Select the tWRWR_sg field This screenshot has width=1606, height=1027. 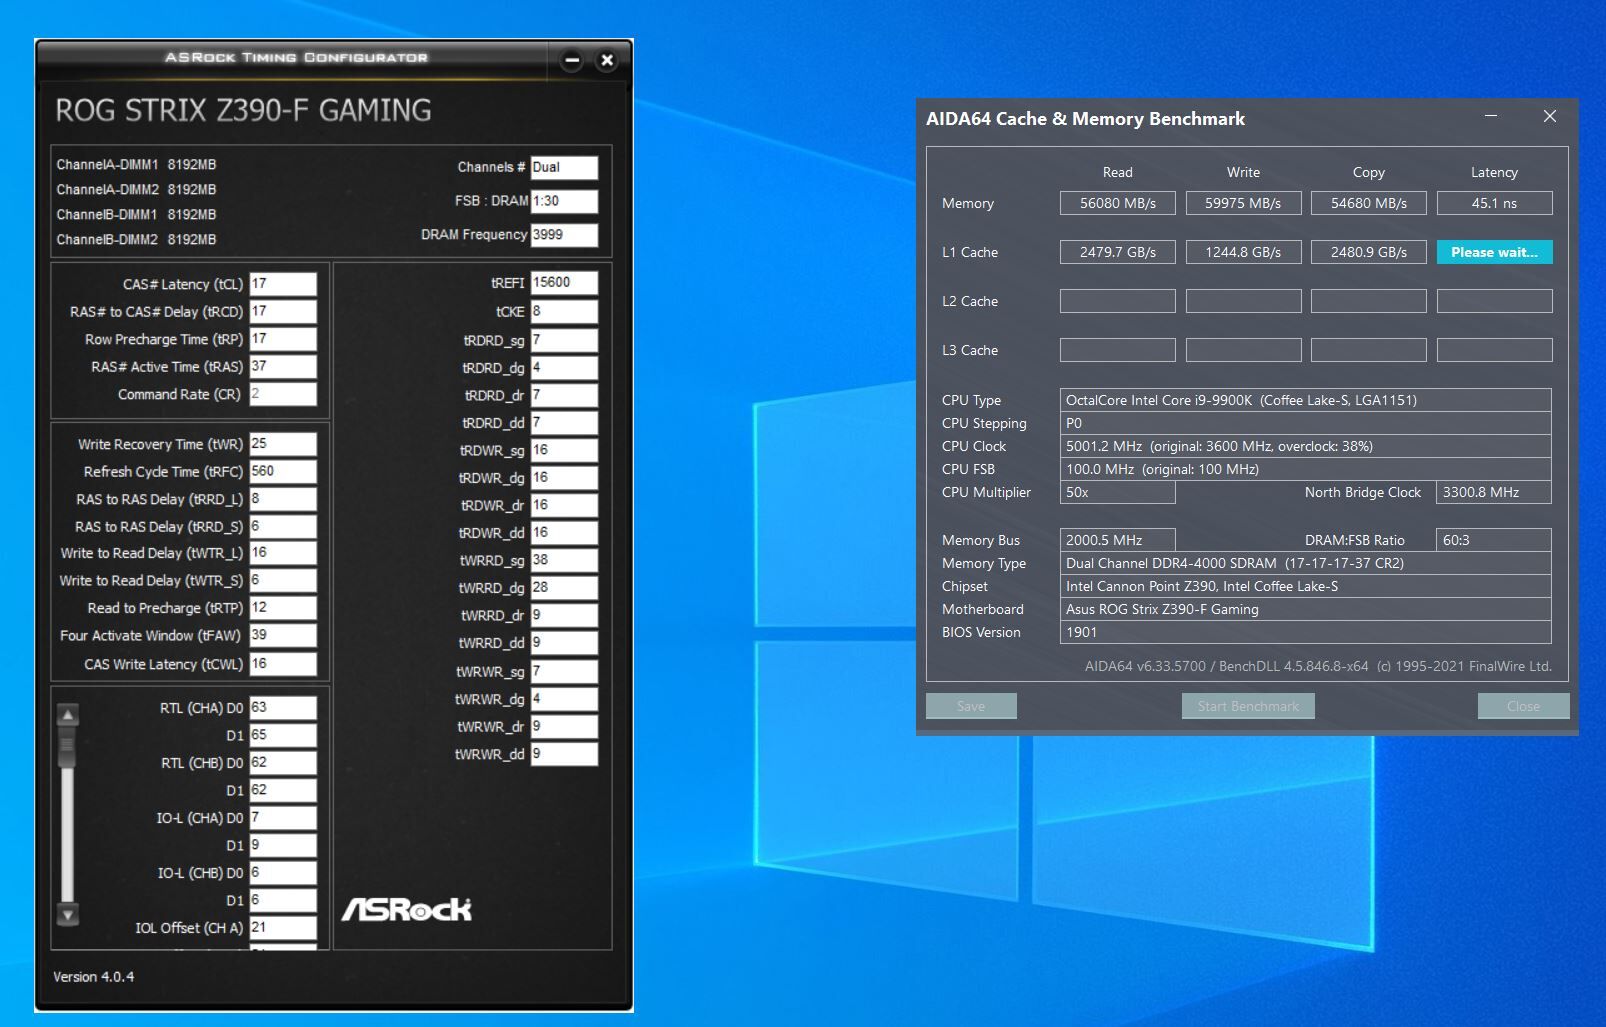click(x=564, y=671)
